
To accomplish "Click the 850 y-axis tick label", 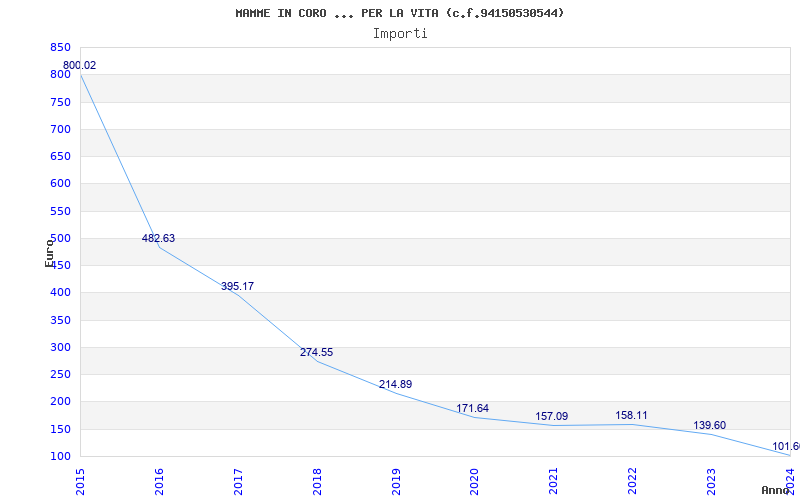I will [60, 47].
